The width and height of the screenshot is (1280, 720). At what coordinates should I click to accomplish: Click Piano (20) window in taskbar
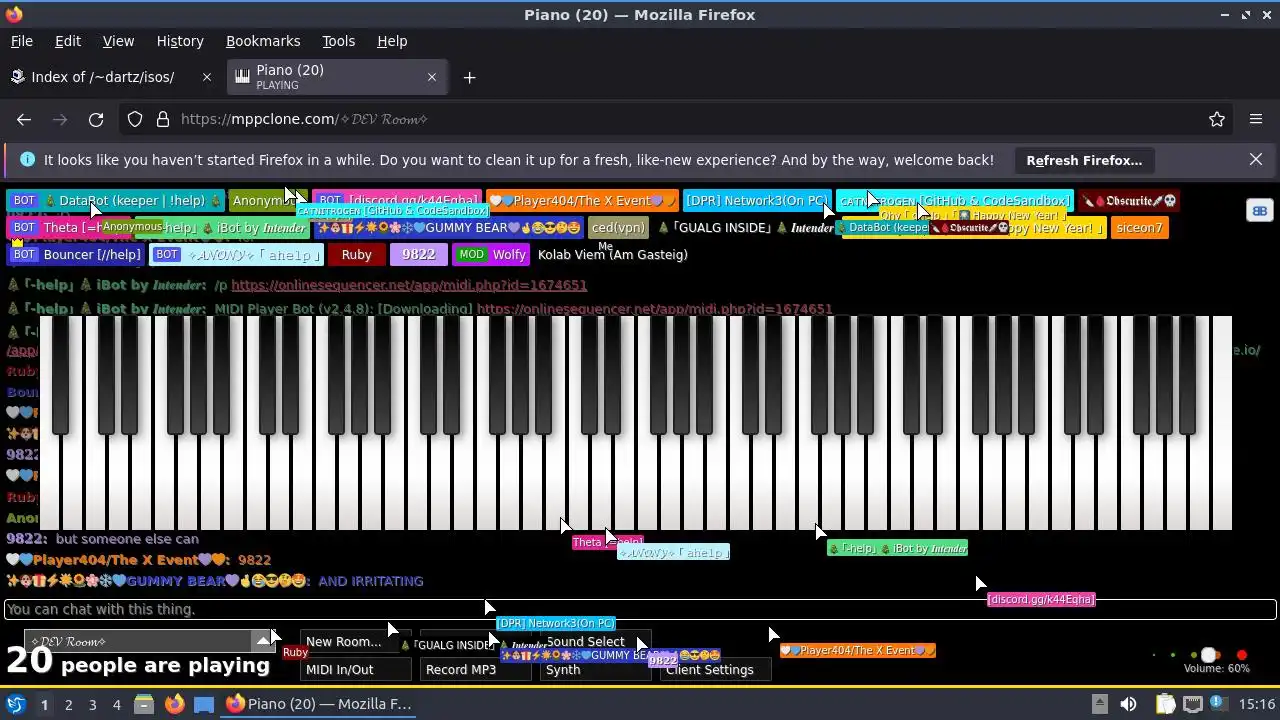click(x=319, y=704)
